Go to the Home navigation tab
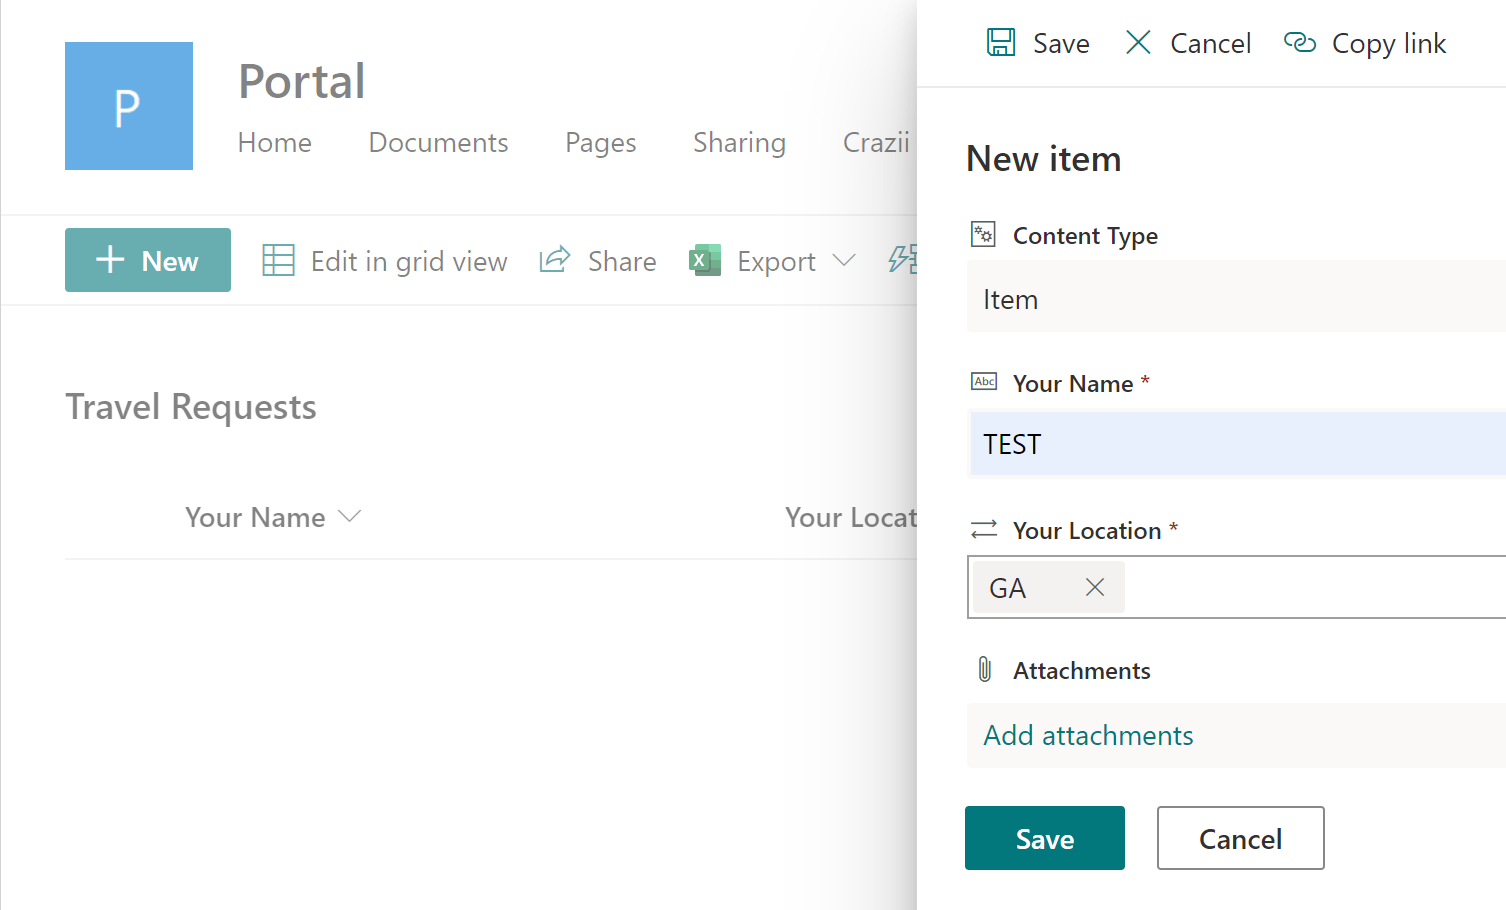1506x910 pixels. 275,143
